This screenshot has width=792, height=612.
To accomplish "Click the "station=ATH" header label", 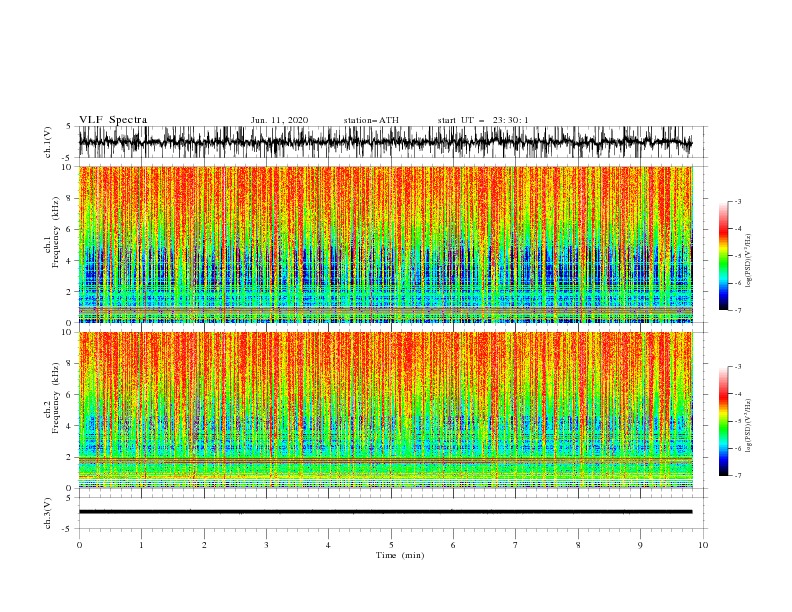I will [371, 120].
